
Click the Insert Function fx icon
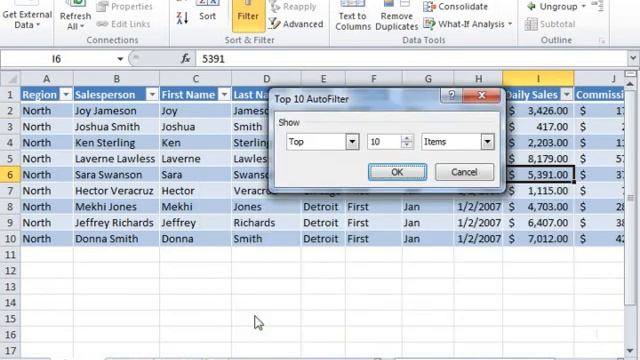point(185,59)
